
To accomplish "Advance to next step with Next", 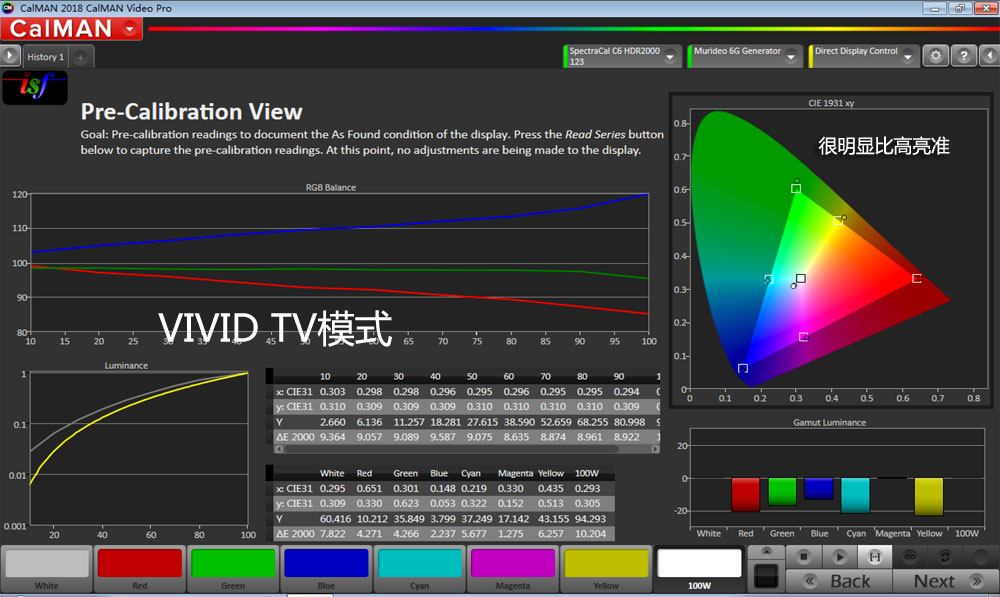I will pos(946,581).
